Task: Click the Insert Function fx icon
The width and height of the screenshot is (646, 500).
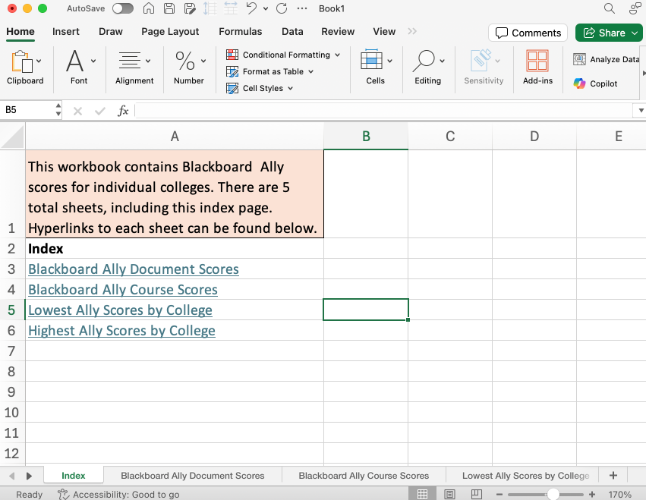Action: tap(123, 110)
